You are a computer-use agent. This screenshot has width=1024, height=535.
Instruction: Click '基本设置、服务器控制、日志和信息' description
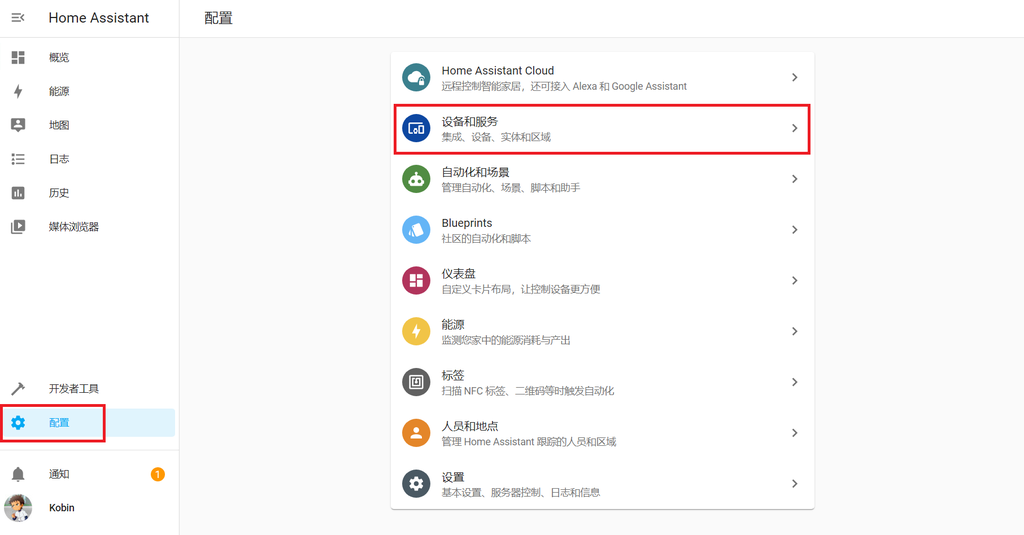[x=520, y=493]
